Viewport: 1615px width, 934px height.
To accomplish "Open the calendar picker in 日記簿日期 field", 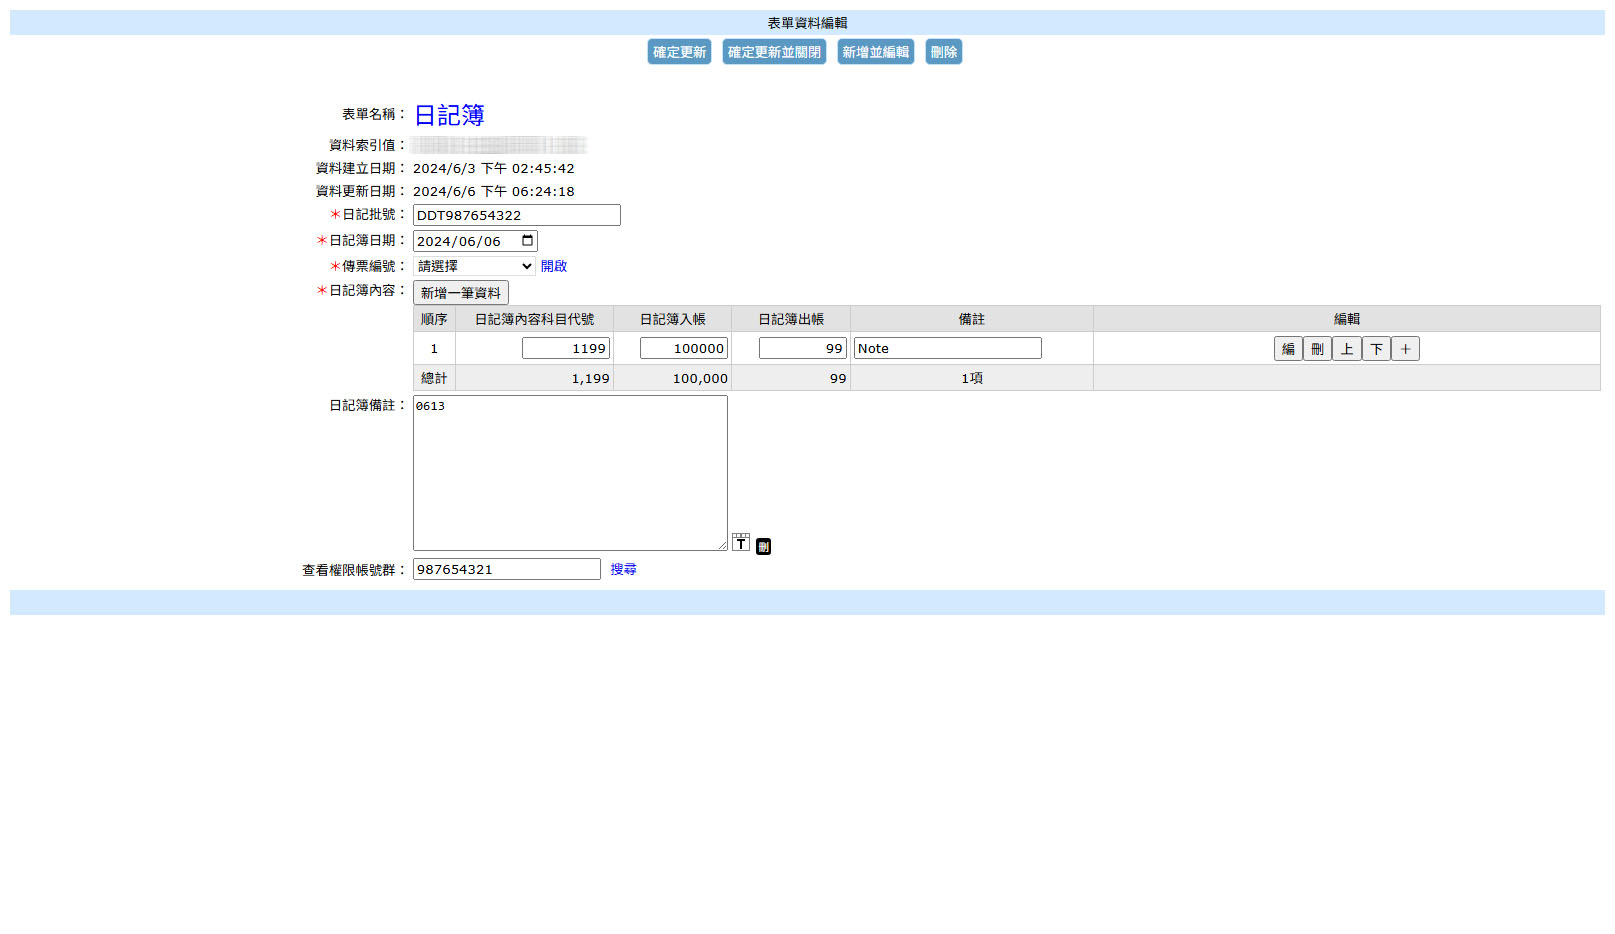I will (527, 241).
